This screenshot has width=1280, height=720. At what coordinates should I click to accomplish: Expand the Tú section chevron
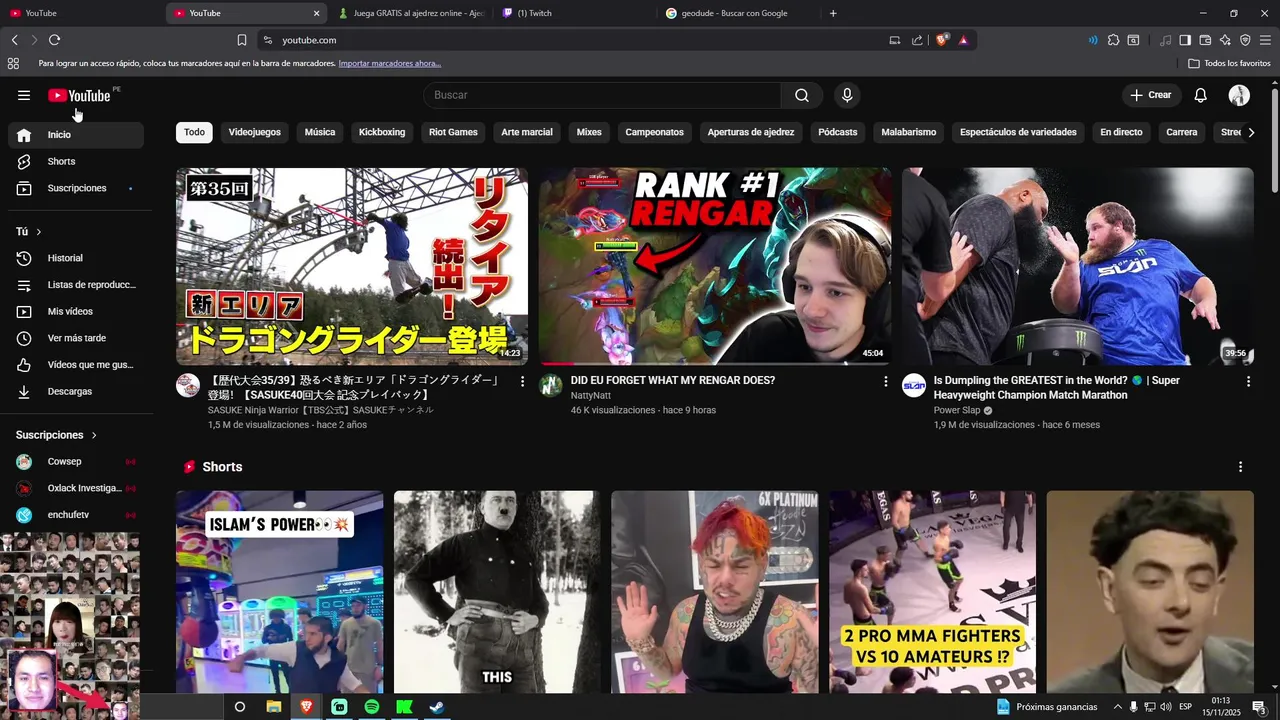coord(39,232)
